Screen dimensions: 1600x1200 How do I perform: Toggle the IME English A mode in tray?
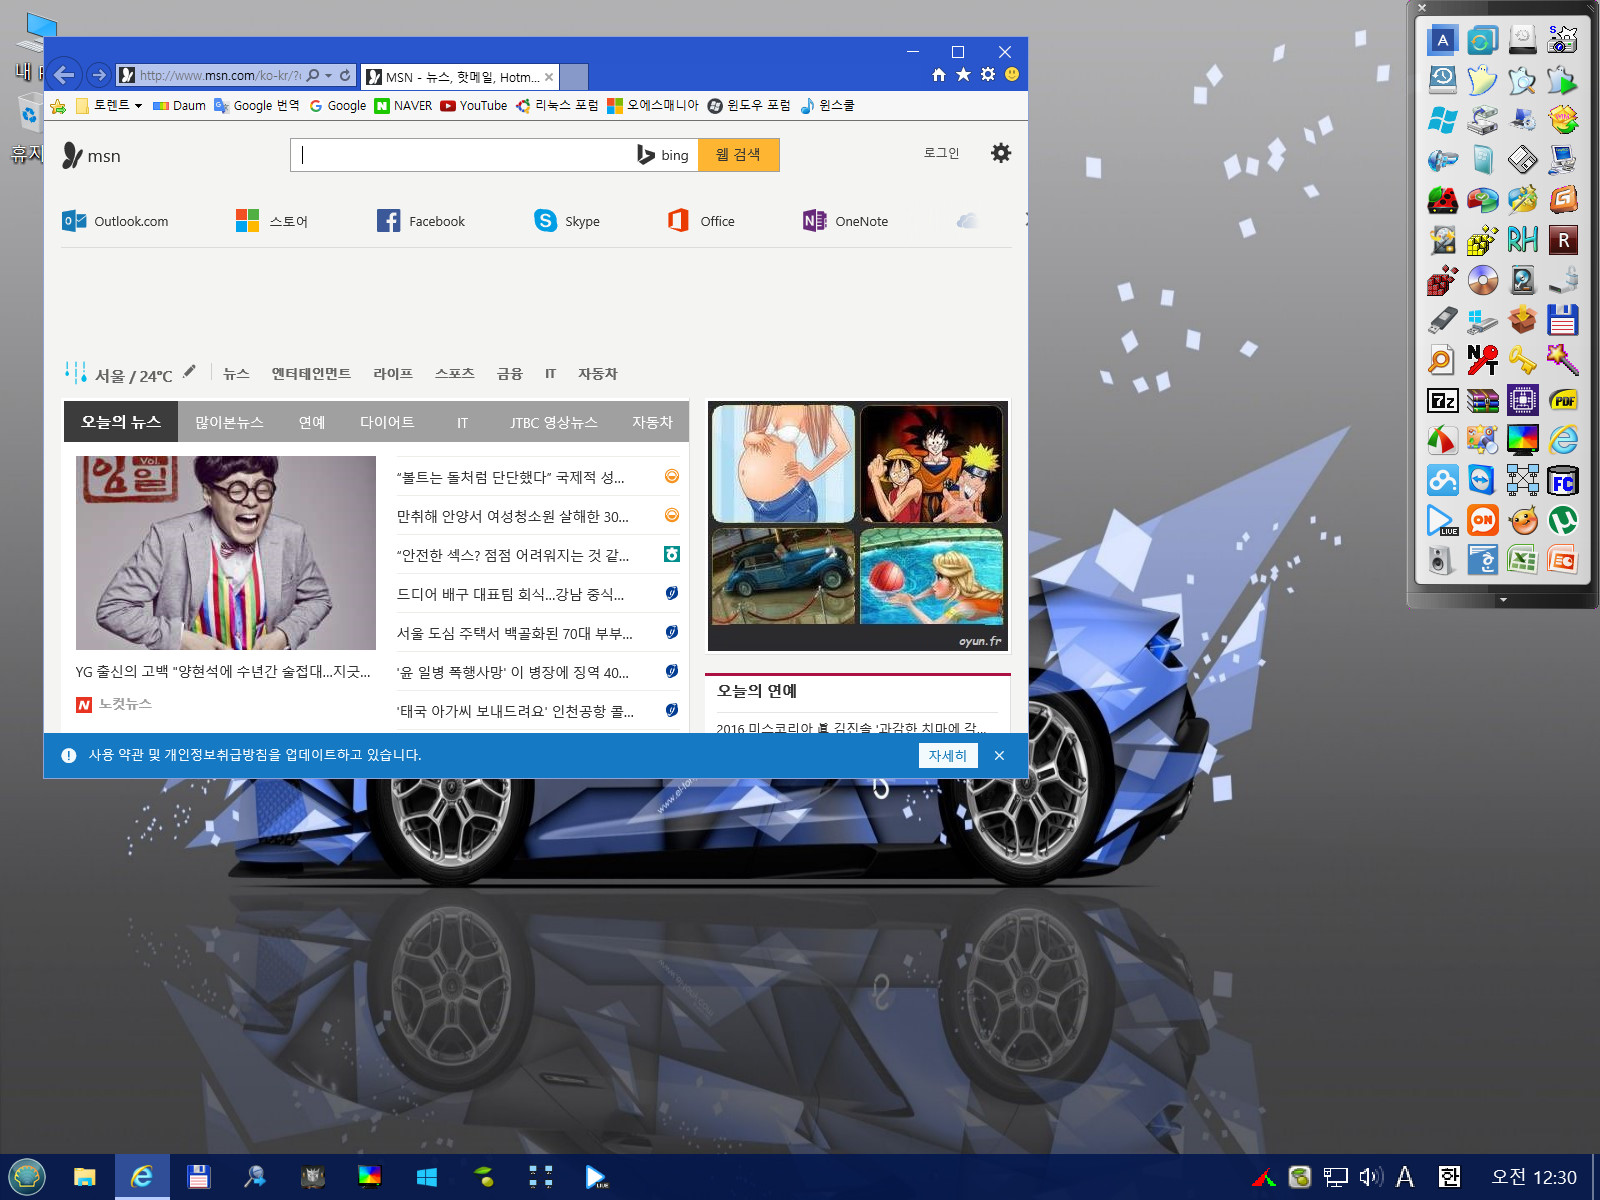[x=1405, y=1177]
